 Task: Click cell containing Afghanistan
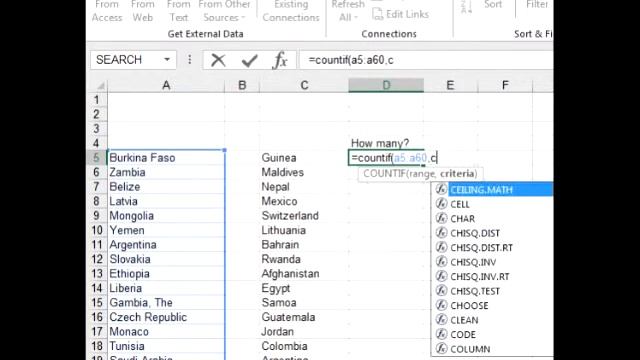(304, 273)
